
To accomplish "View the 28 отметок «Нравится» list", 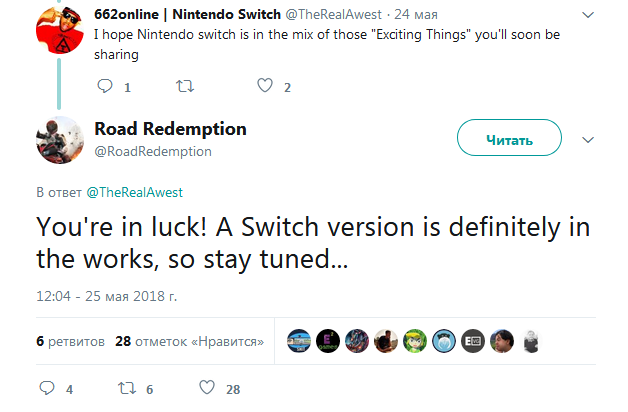I will click(189, 341).
